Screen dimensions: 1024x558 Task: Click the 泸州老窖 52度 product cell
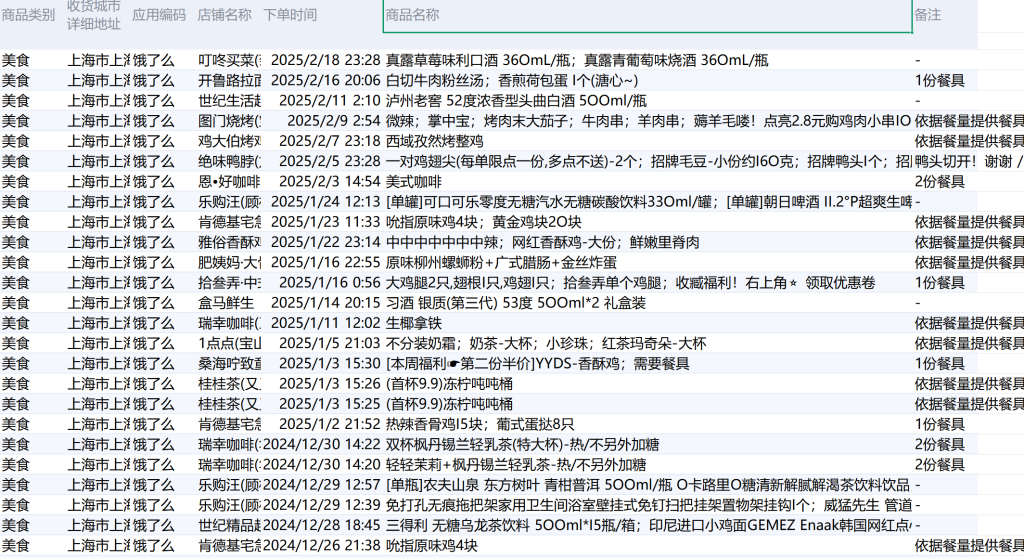[x=647, y=101]
